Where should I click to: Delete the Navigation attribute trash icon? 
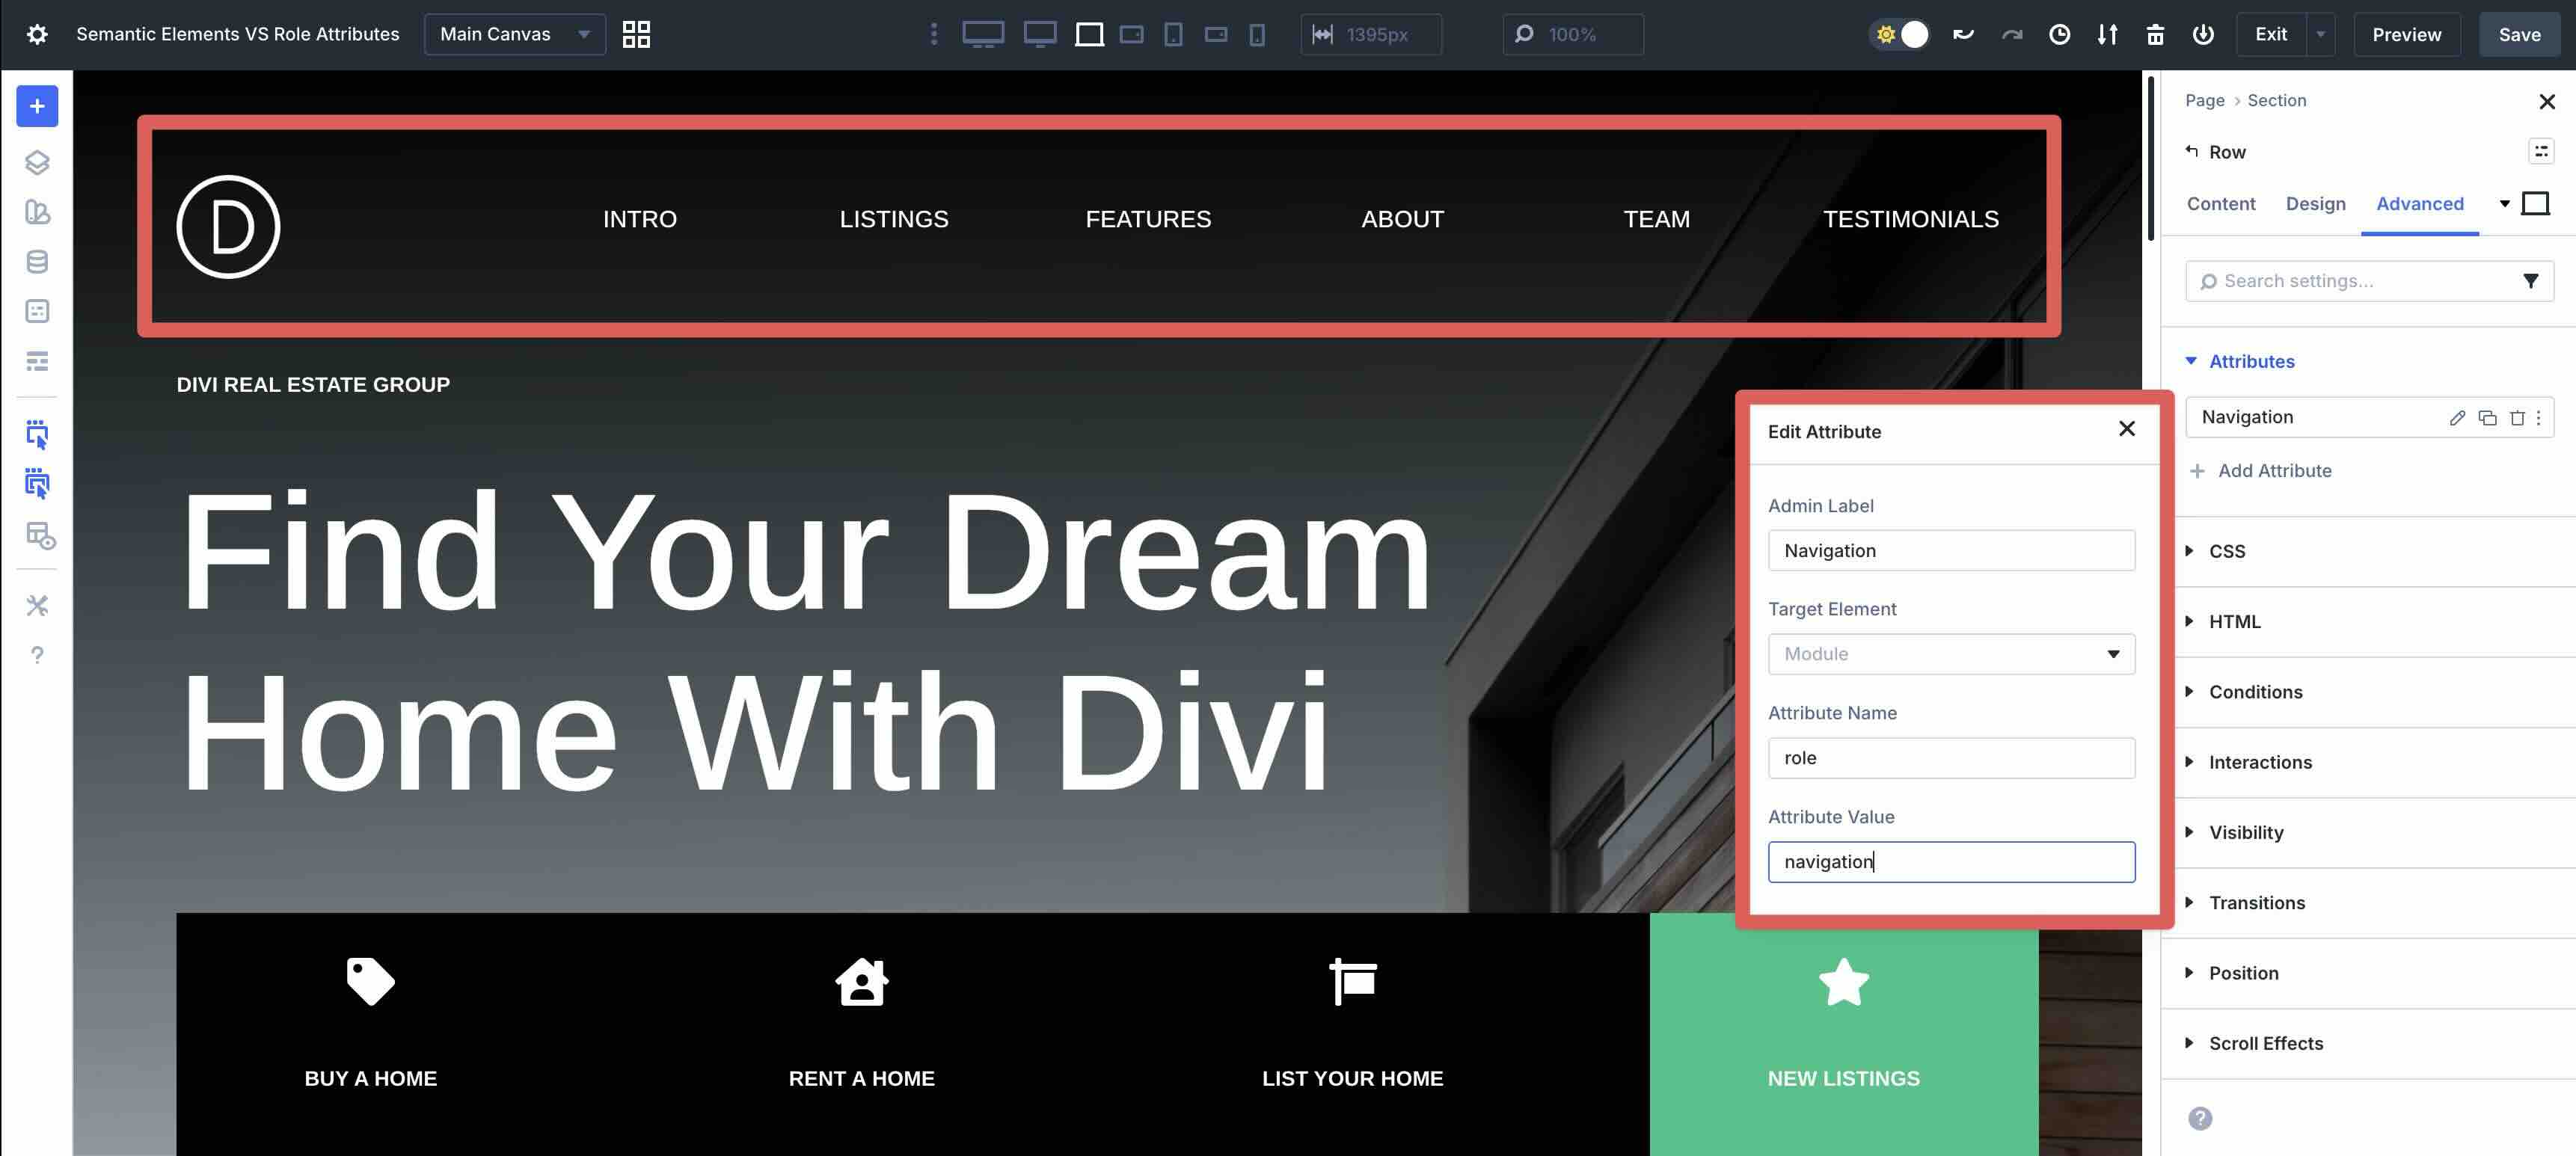[2516, 418]
